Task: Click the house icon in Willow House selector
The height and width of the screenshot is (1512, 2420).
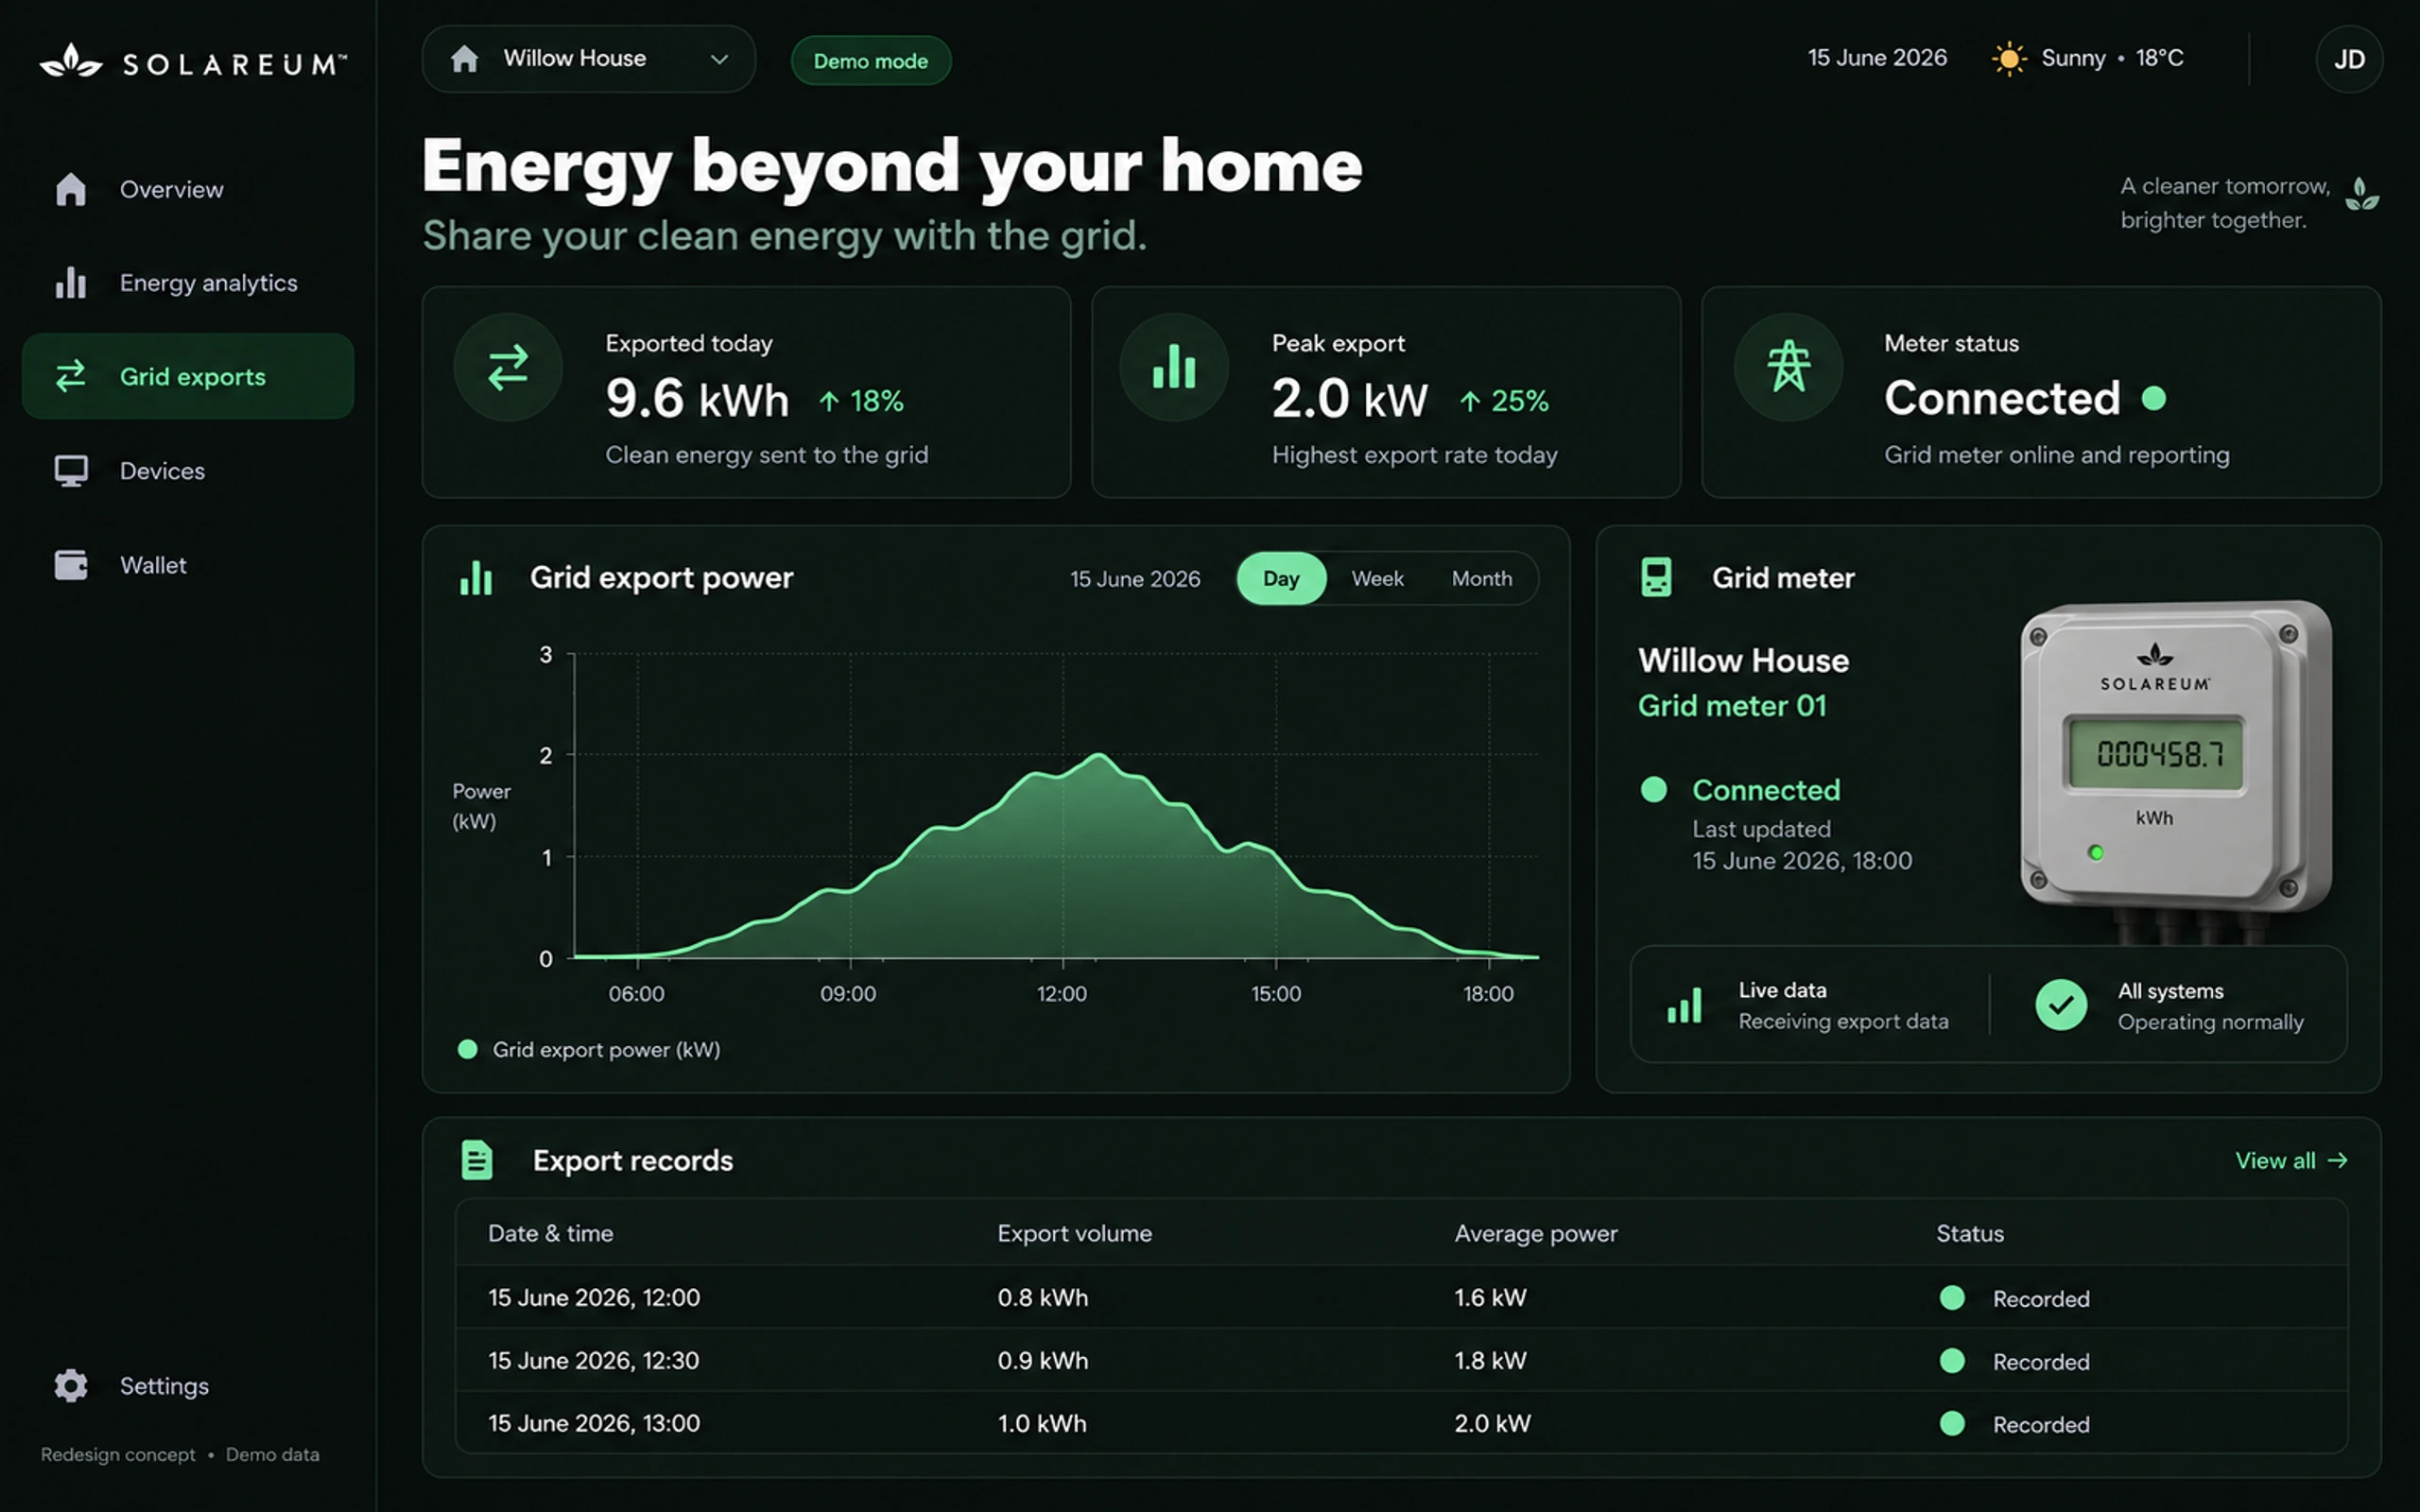Action: 464,59
